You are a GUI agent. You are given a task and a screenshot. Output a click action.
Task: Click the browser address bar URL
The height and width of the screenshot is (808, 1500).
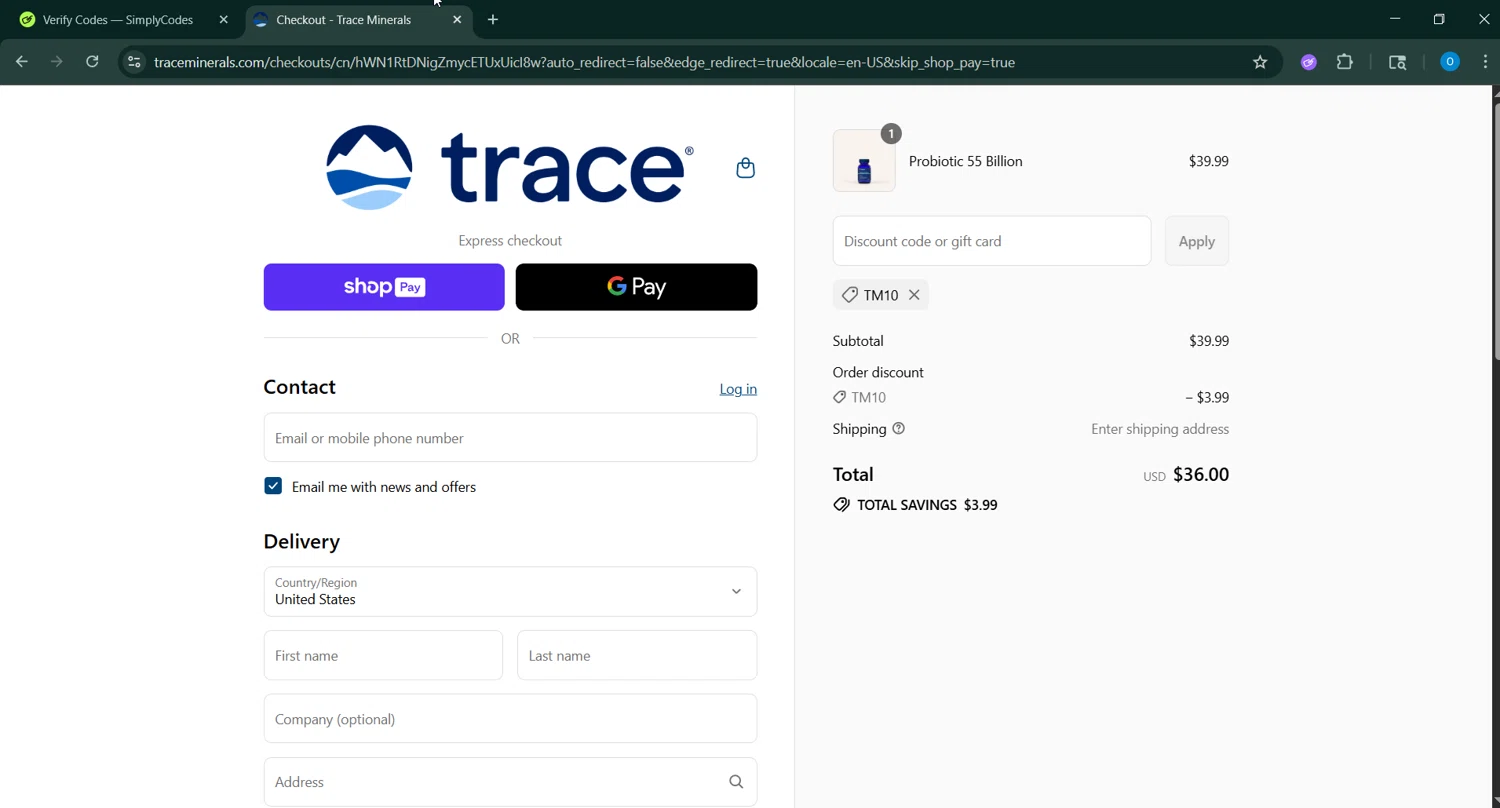[x=585, y=62]
